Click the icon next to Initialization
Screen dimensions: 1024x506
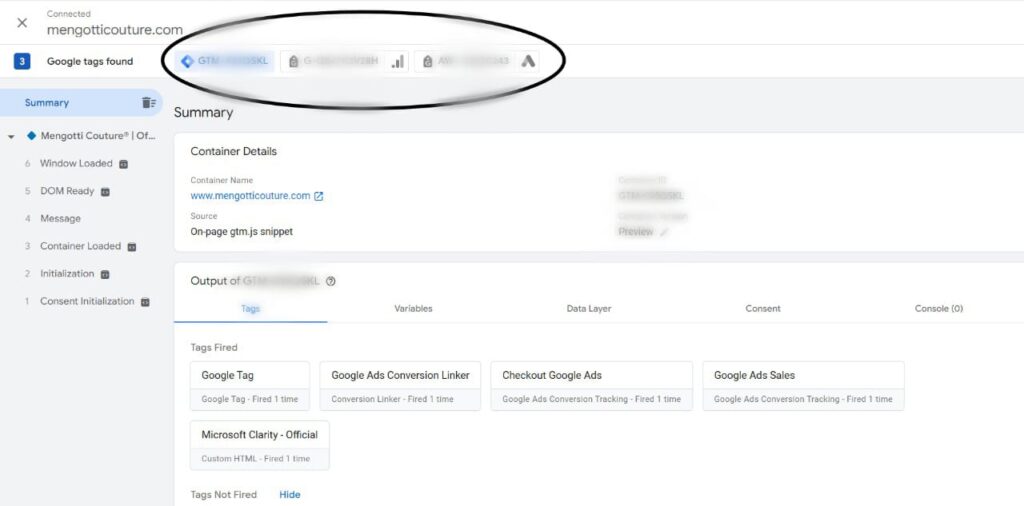[x=105, y=274]
